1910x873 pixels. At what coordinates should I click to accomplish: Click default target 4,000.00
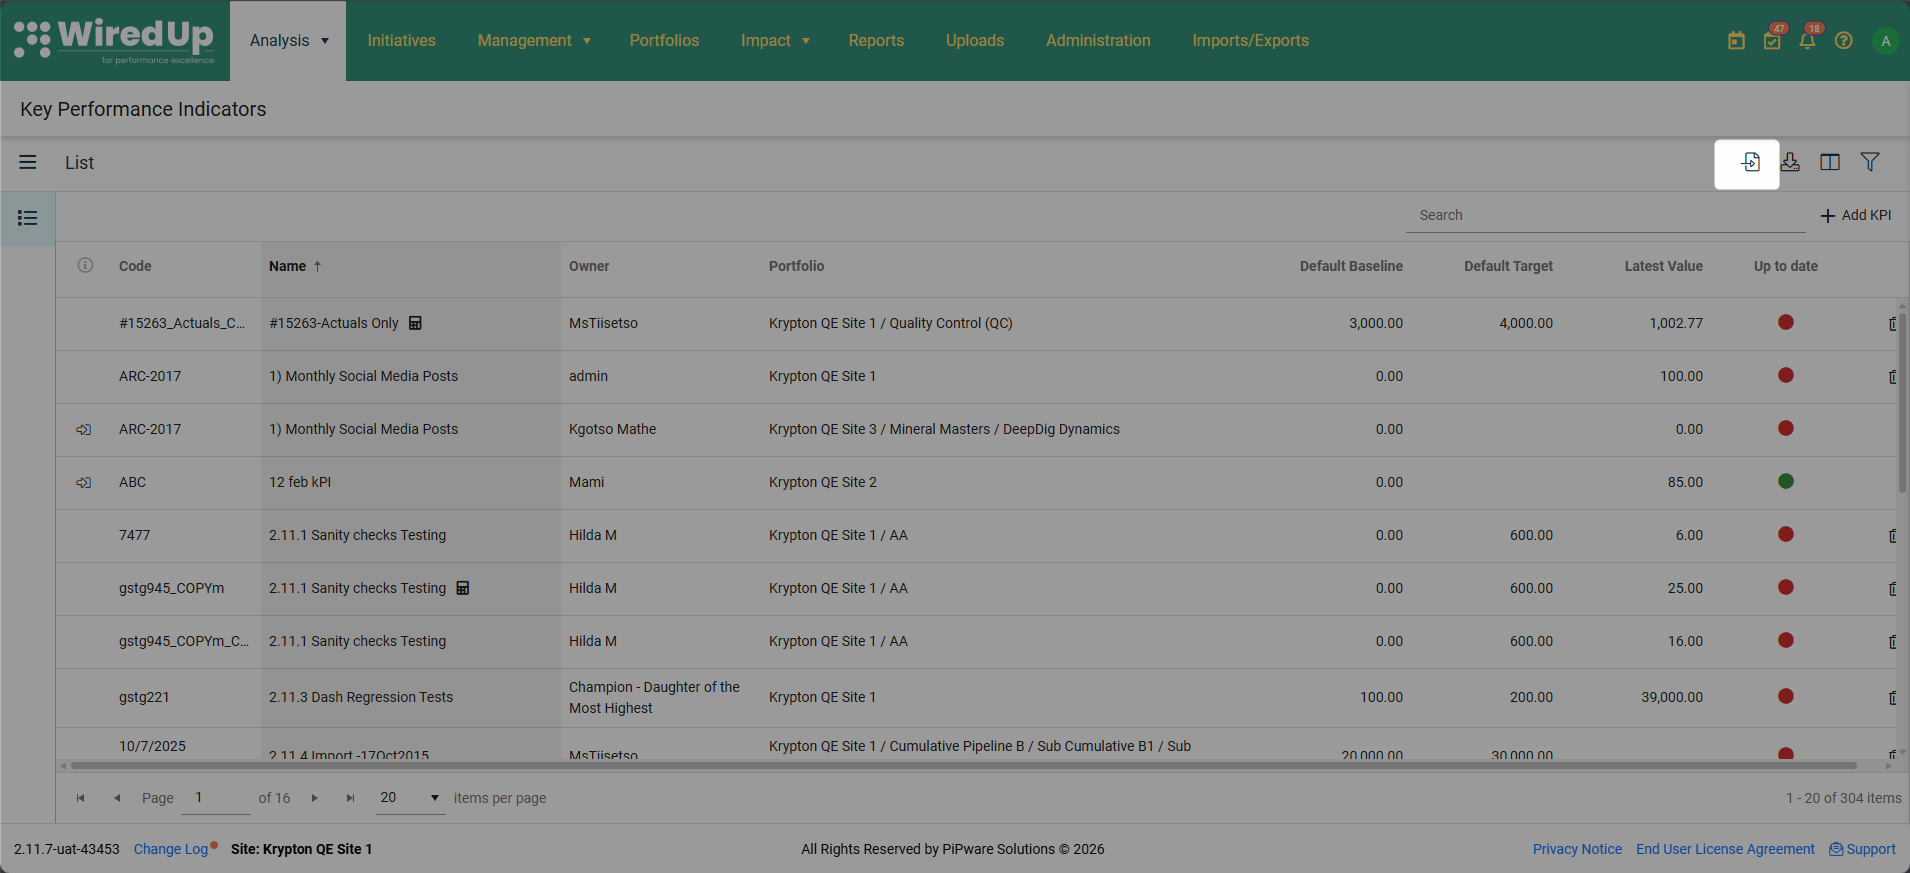[1526, 323]
